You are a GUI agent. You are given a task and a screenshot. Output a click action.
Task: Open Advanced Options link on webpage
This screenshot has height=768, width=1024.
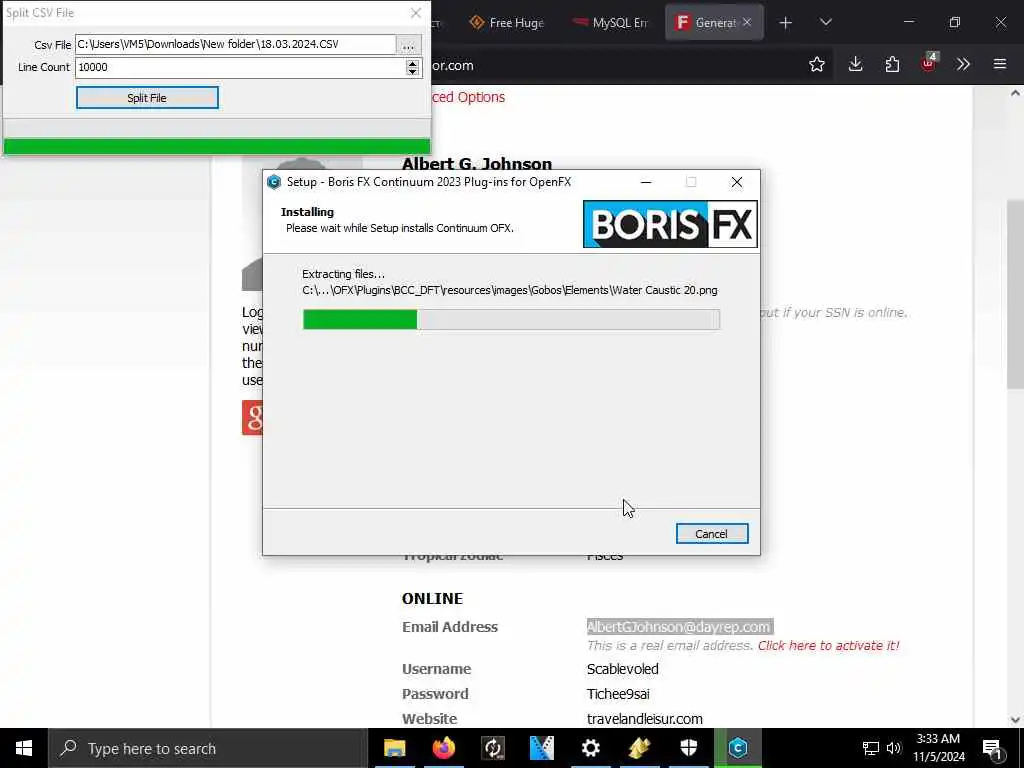468,97
